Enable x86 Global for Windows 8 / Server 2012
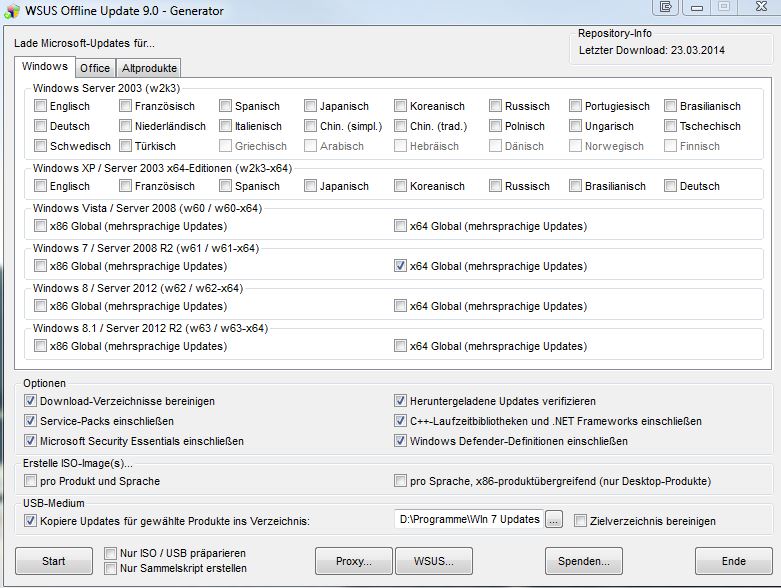 (x=40, y=305)
